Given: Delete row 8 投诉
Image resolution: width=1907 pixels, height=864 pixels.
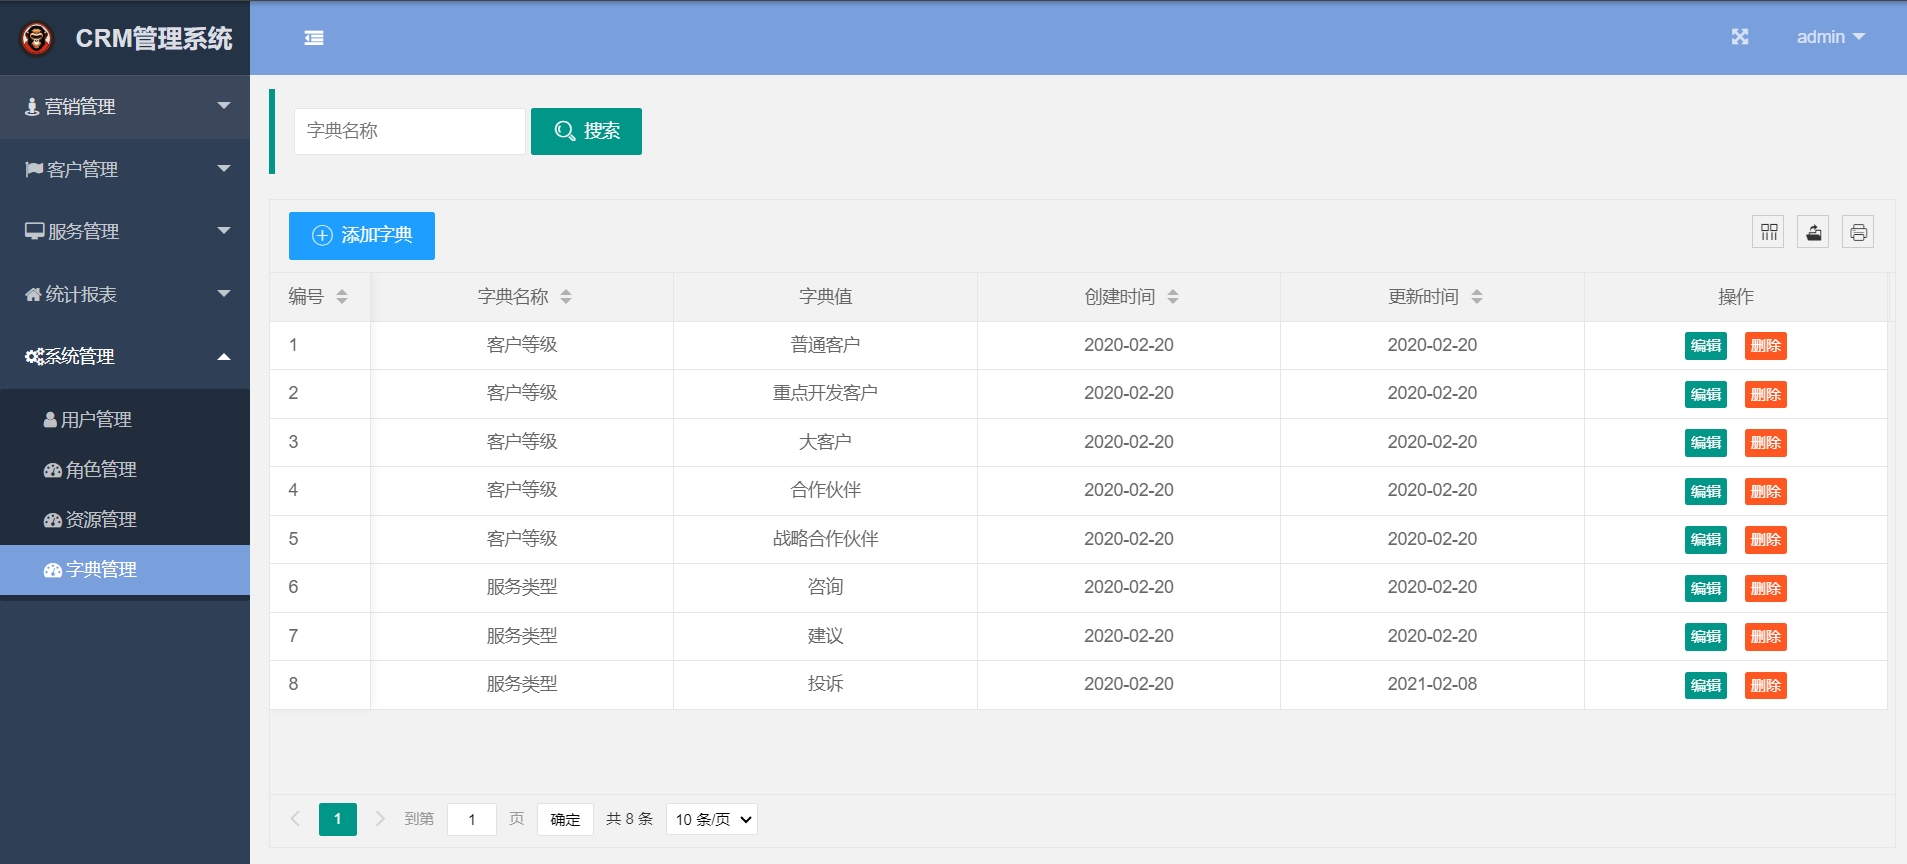Looking at the screenshot, I should pyautogui.click(x=1766, y=685).
